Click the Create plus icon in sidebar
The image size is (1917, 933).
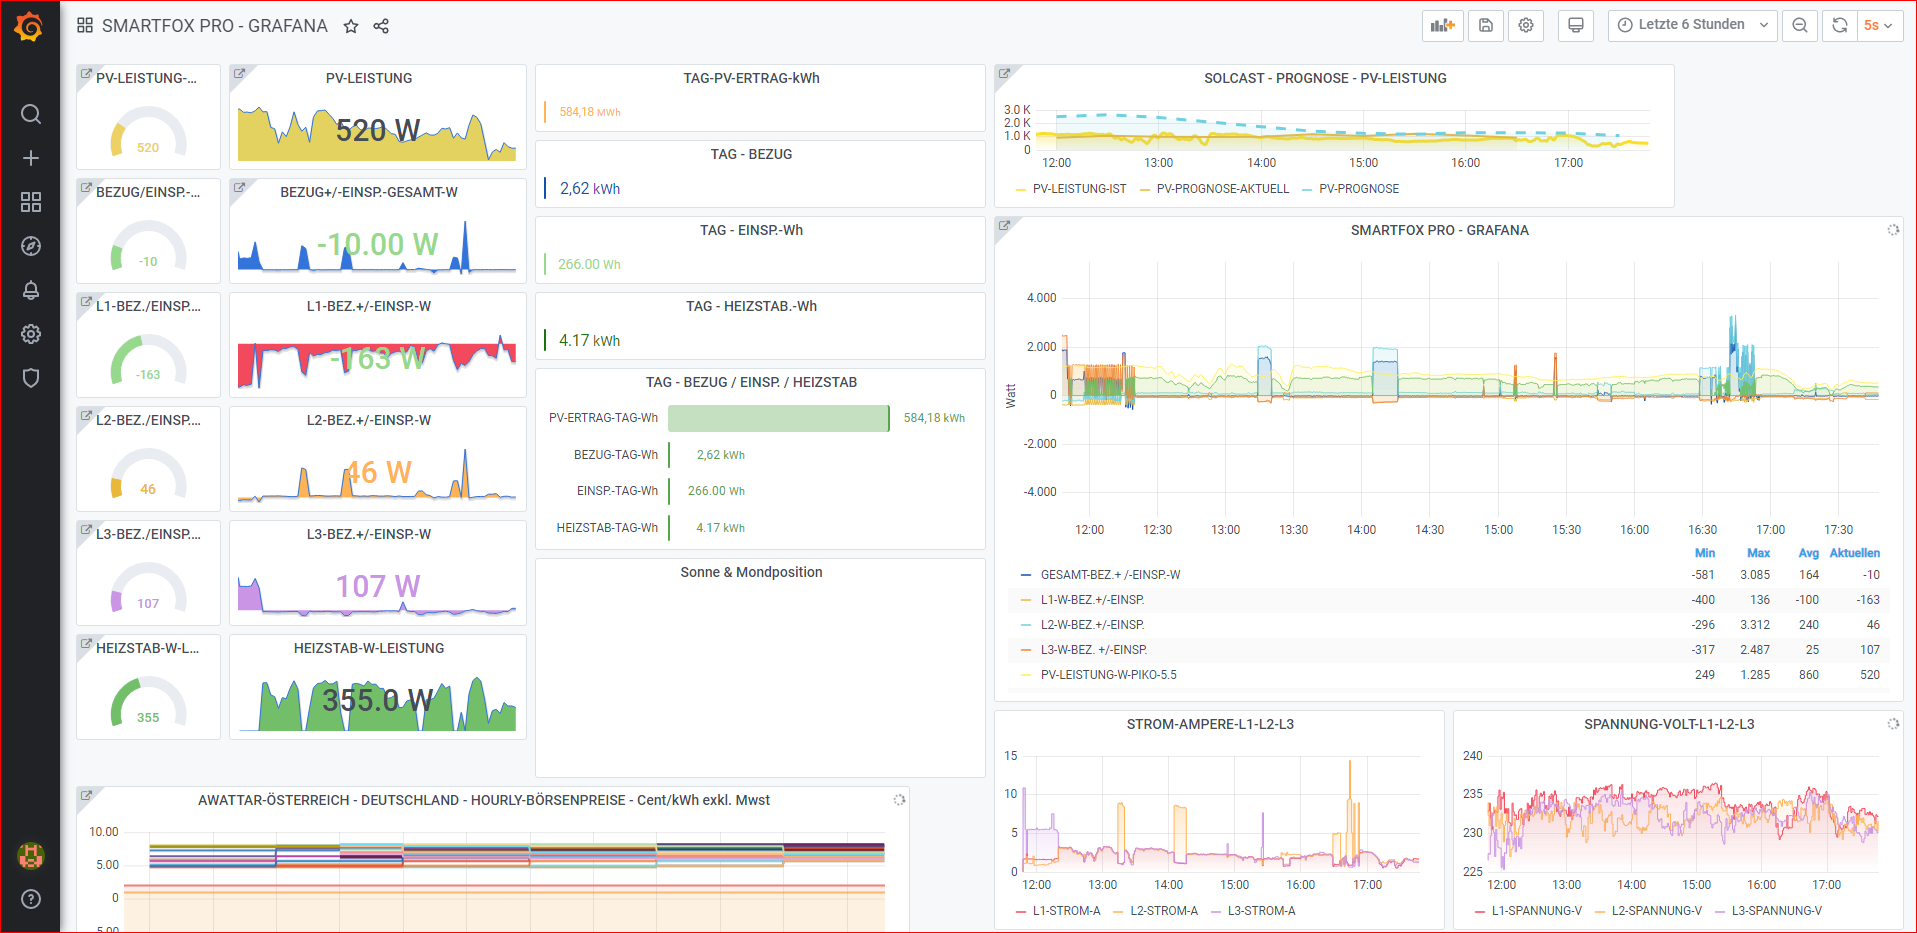pyautogui.click(x=31, y=158)
